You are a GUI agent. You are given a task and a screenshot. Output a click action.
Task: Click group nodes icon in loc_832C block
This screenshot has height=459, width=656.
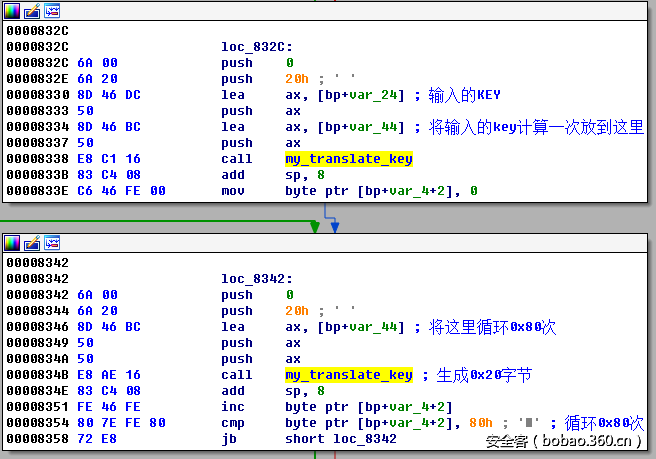(x=51, y=10)
